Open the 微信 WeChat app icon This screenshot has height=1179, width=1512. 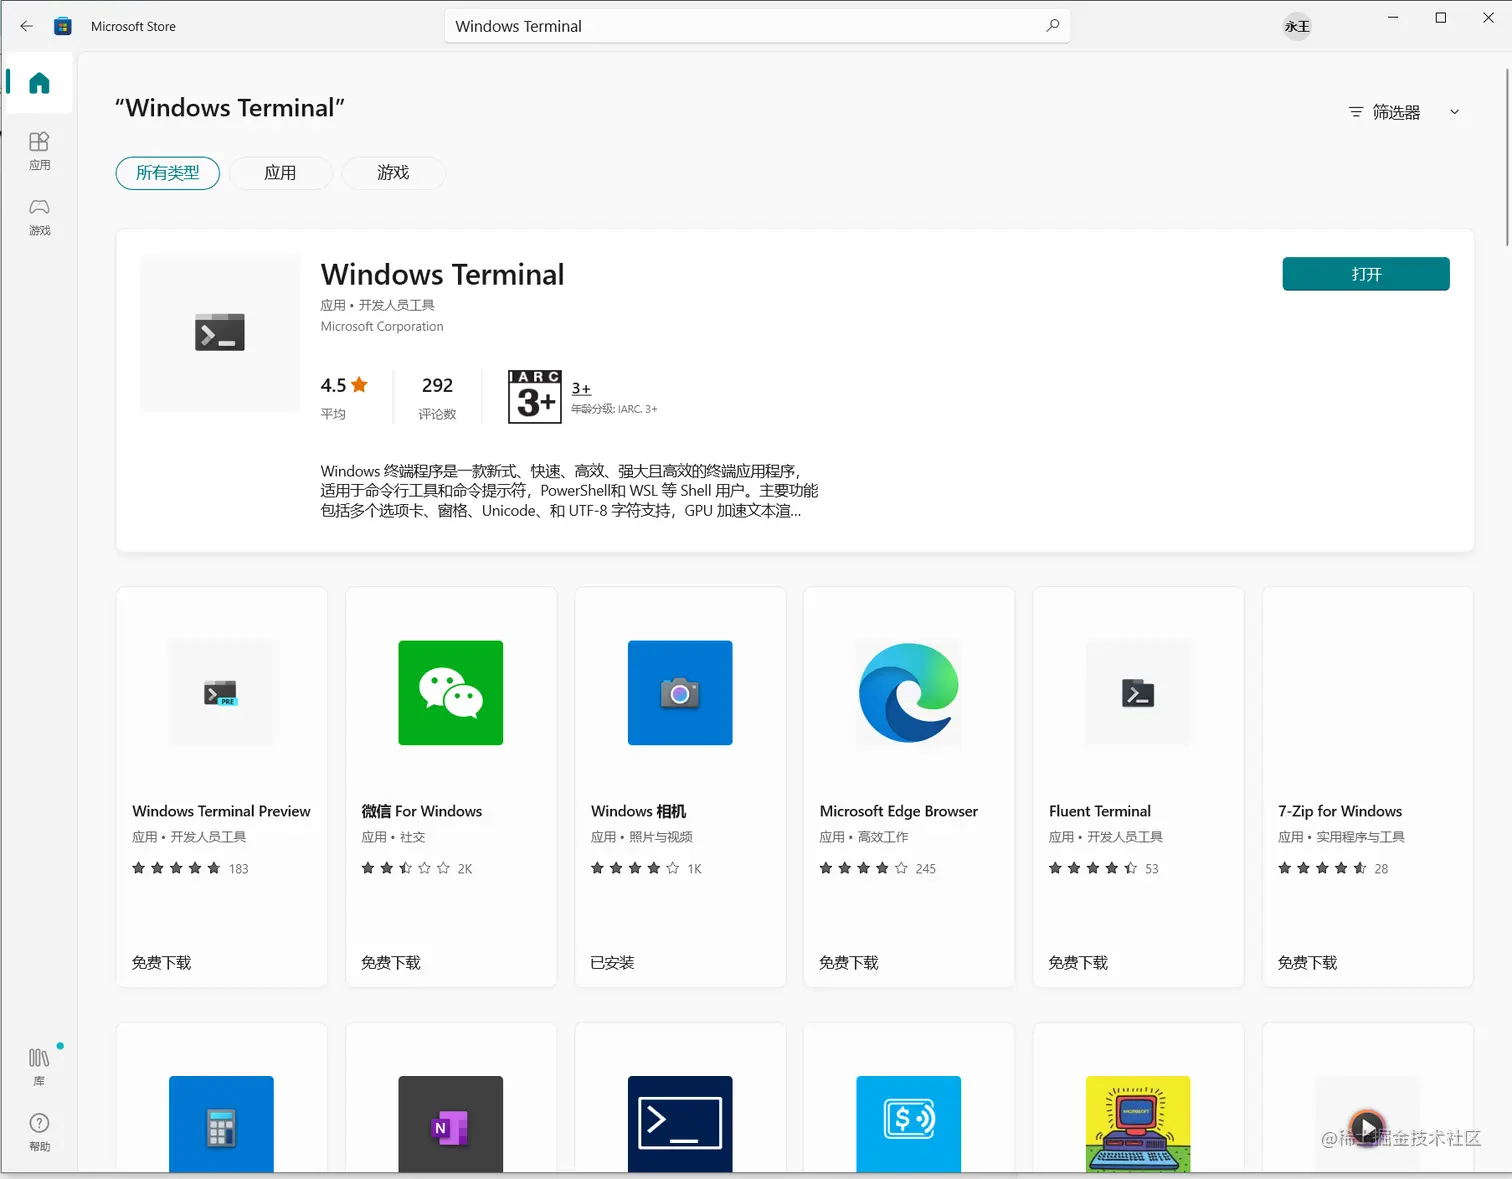point(450,693)
